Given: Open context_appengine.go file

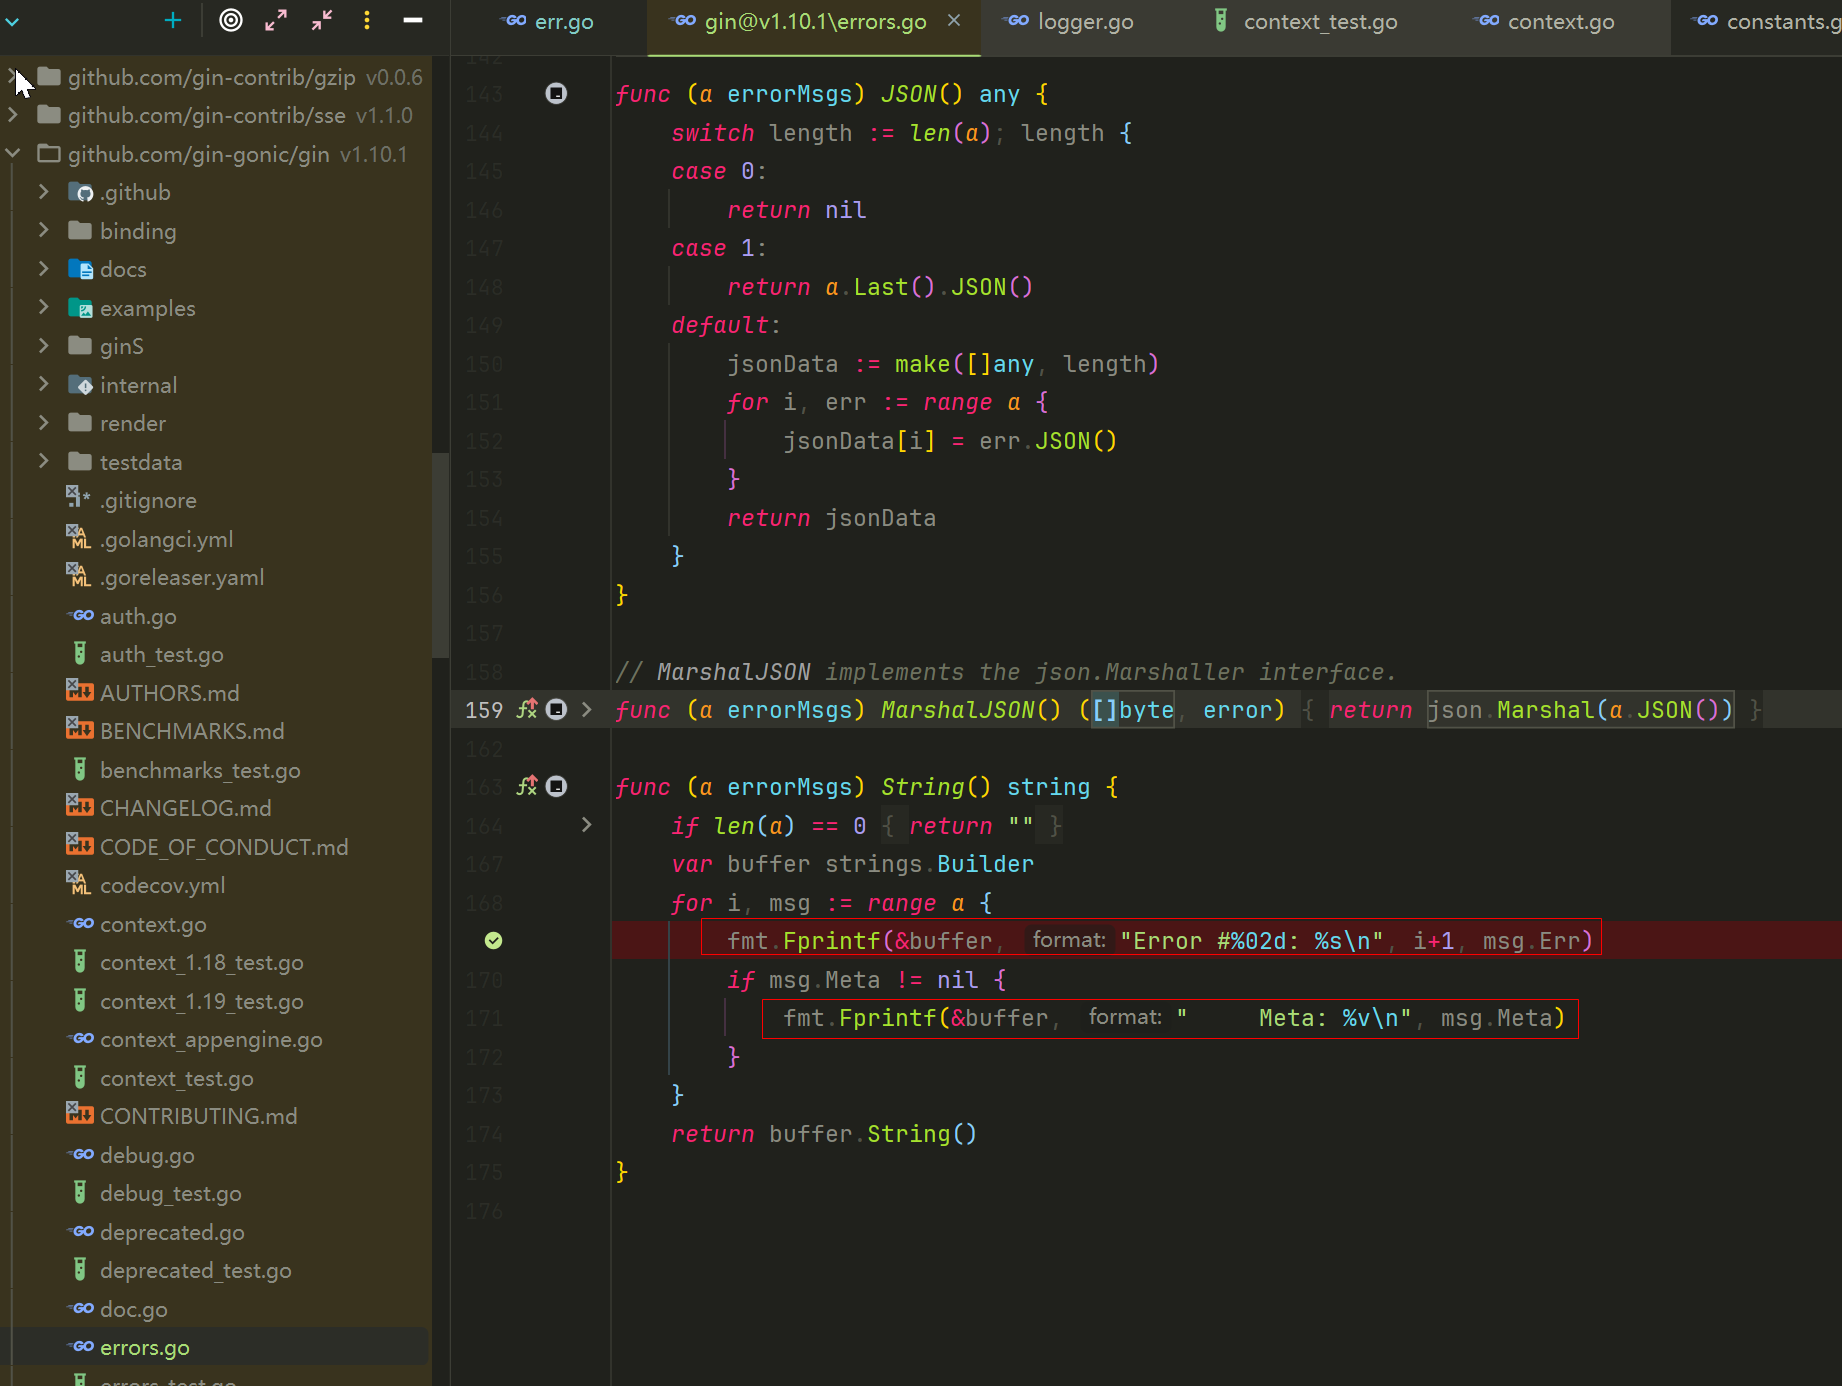Looking at the screenshot, I should pos(211,1039).
